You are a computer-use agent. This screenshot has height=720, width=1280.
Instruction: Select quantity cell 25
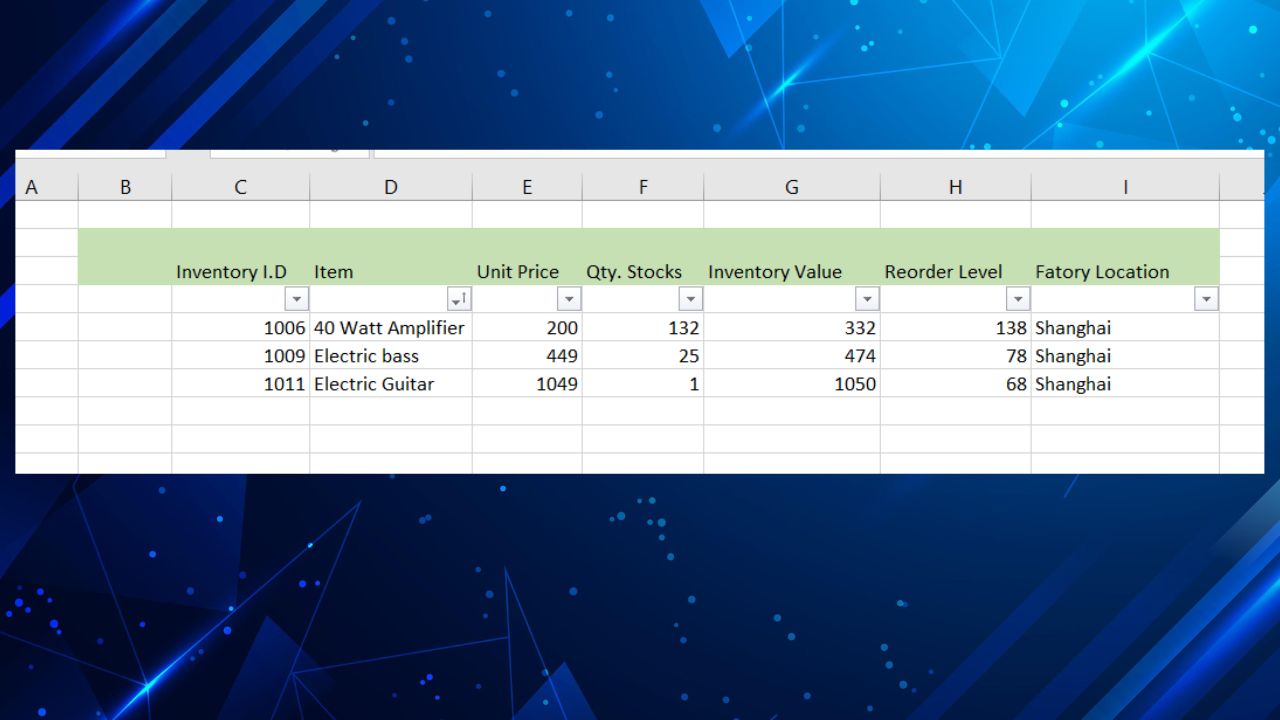click(643, 355)
